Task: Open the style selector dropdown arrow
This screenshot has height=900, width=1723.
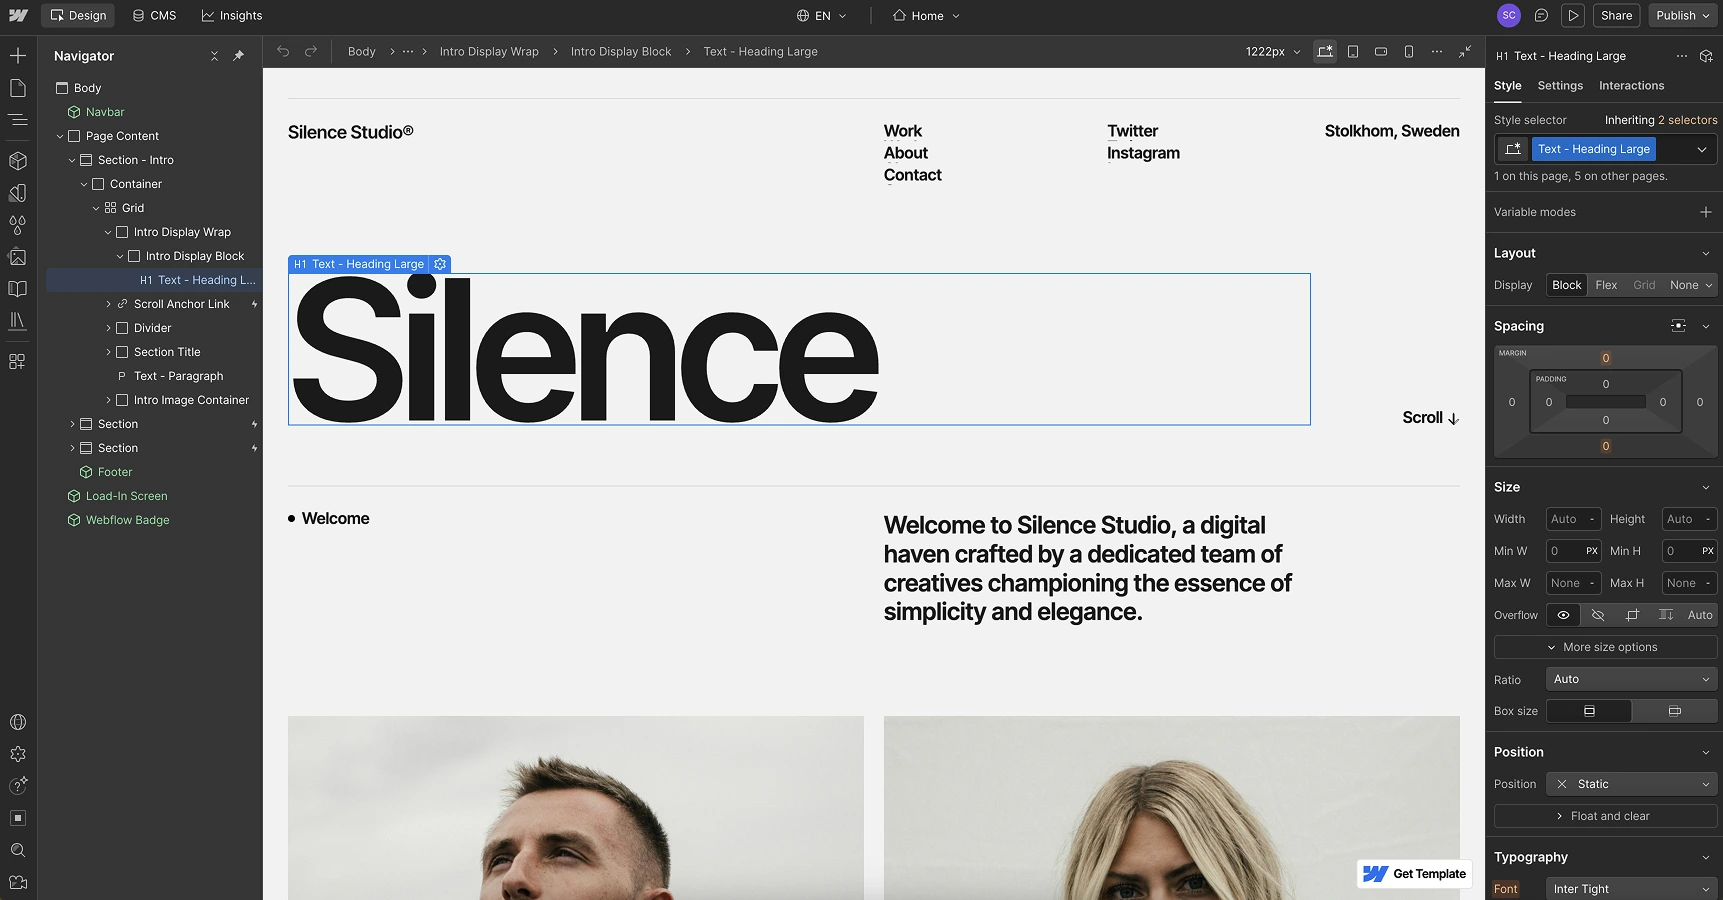Action: tap(1702, 149)
